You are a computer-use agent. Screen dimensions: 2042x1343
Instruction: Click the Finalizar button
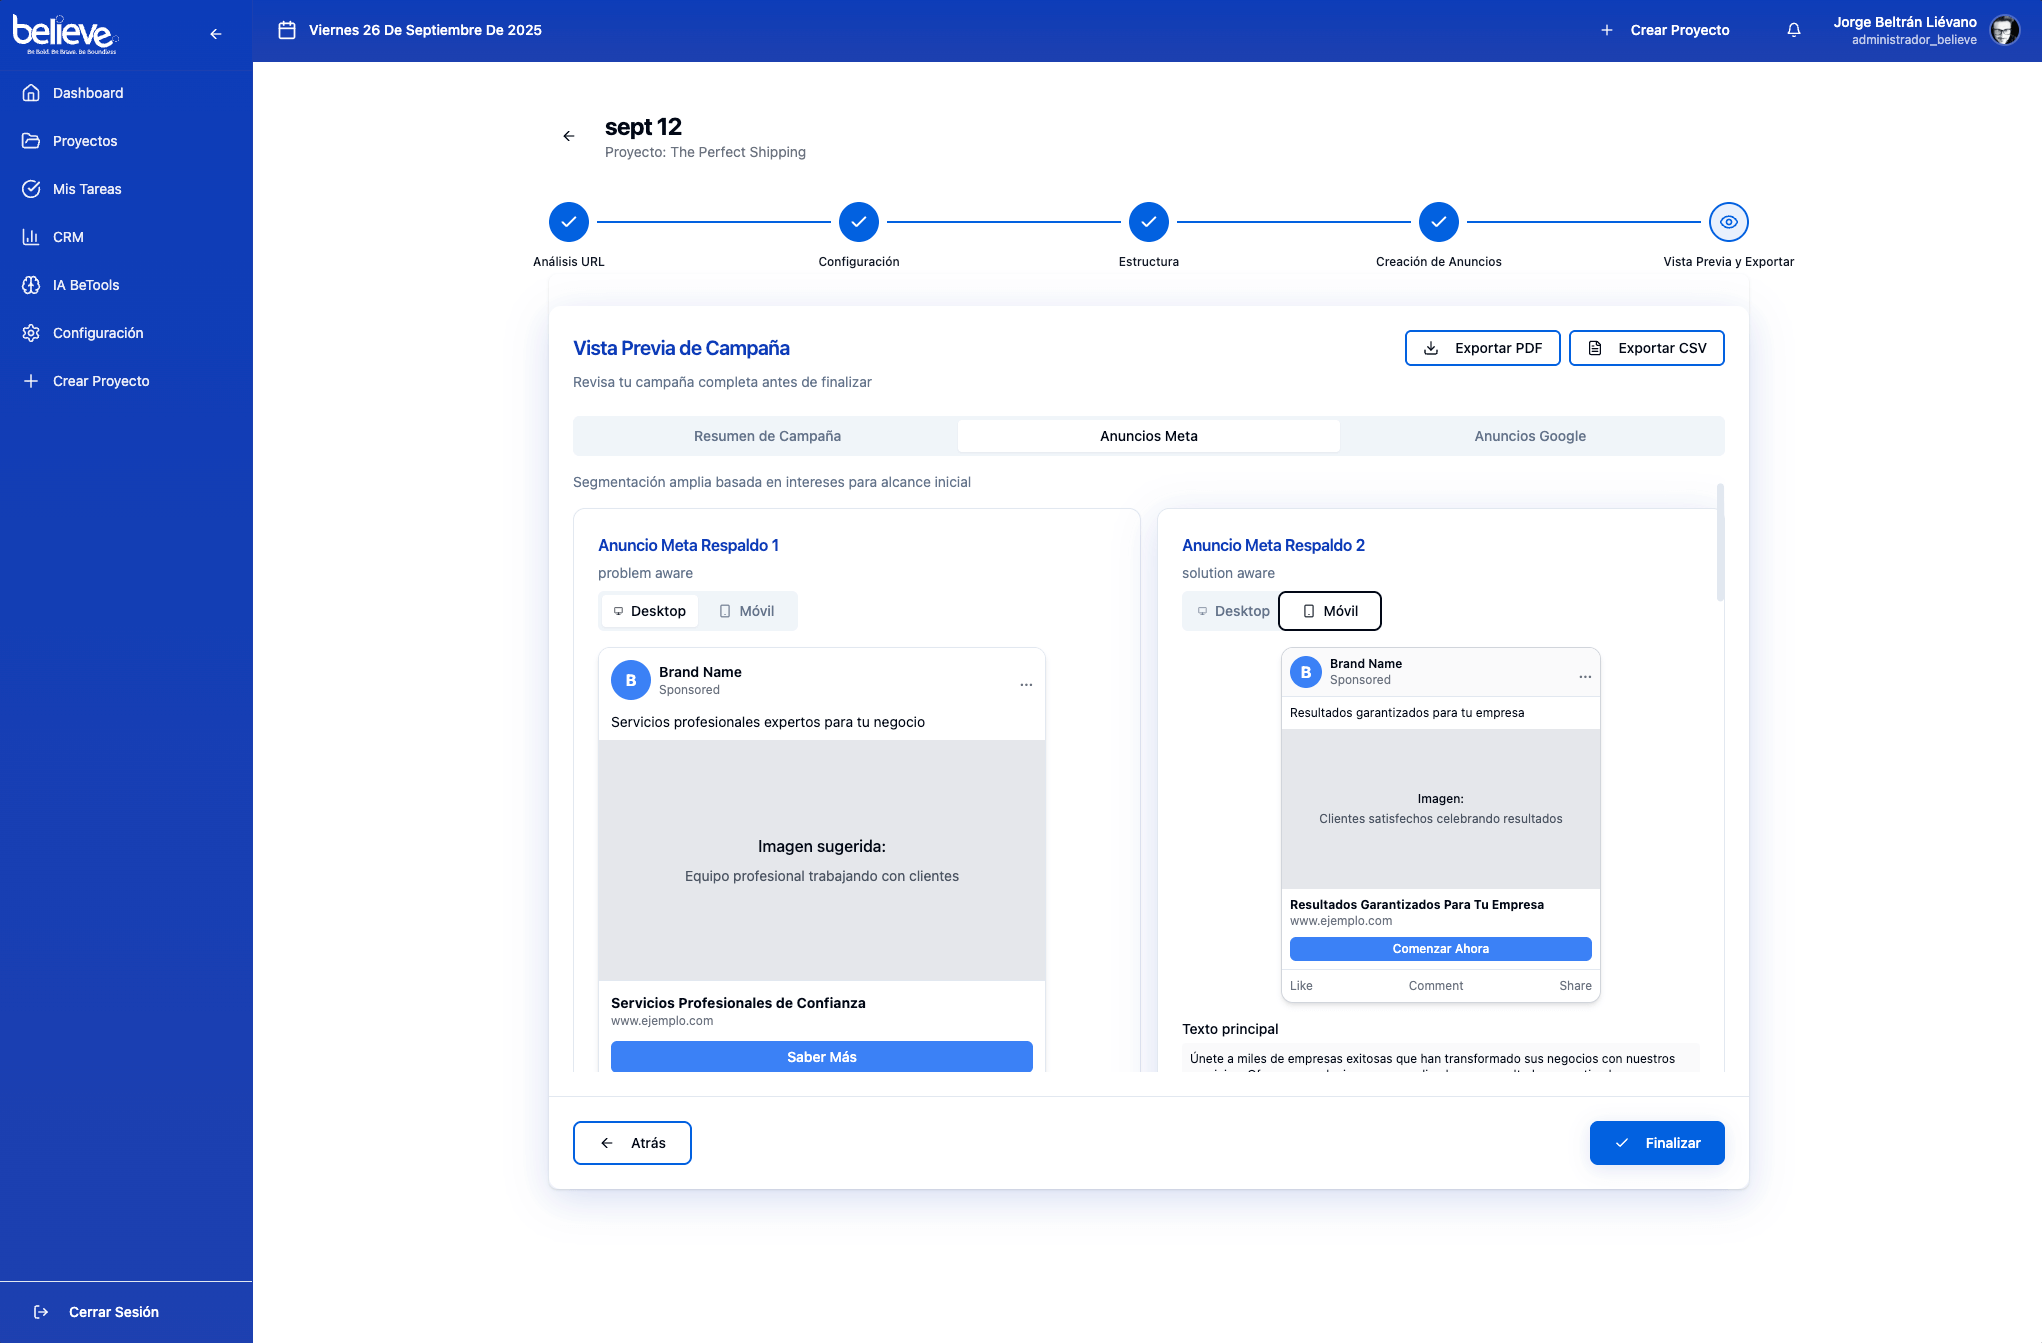tap(1657, 1143)
